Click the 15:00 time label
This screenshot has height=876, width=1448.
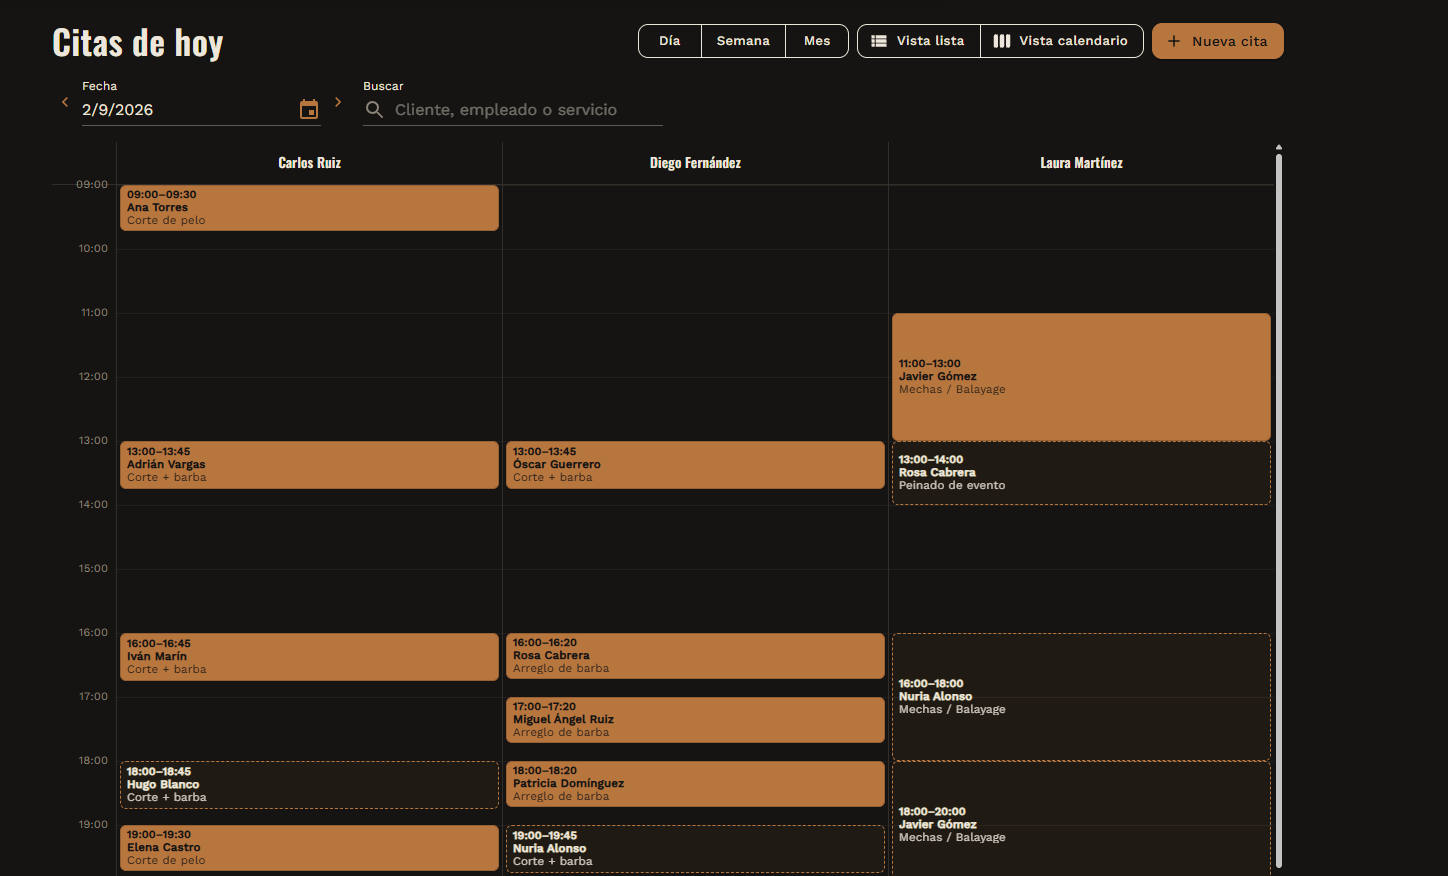pos(93,569)
